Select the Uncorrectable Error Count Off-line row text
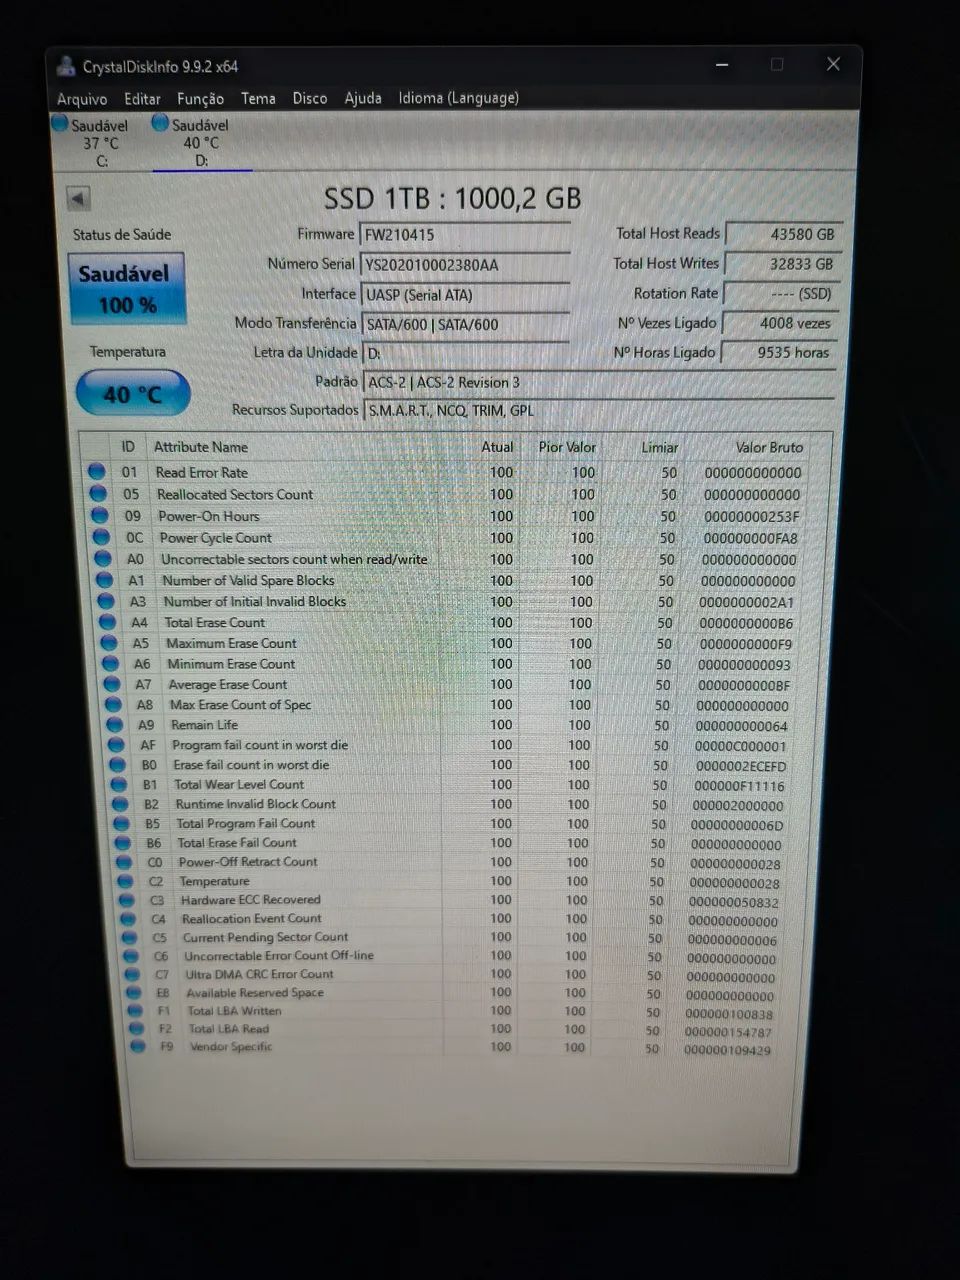This screenshot has width=960, height=1280. [278, 955]
